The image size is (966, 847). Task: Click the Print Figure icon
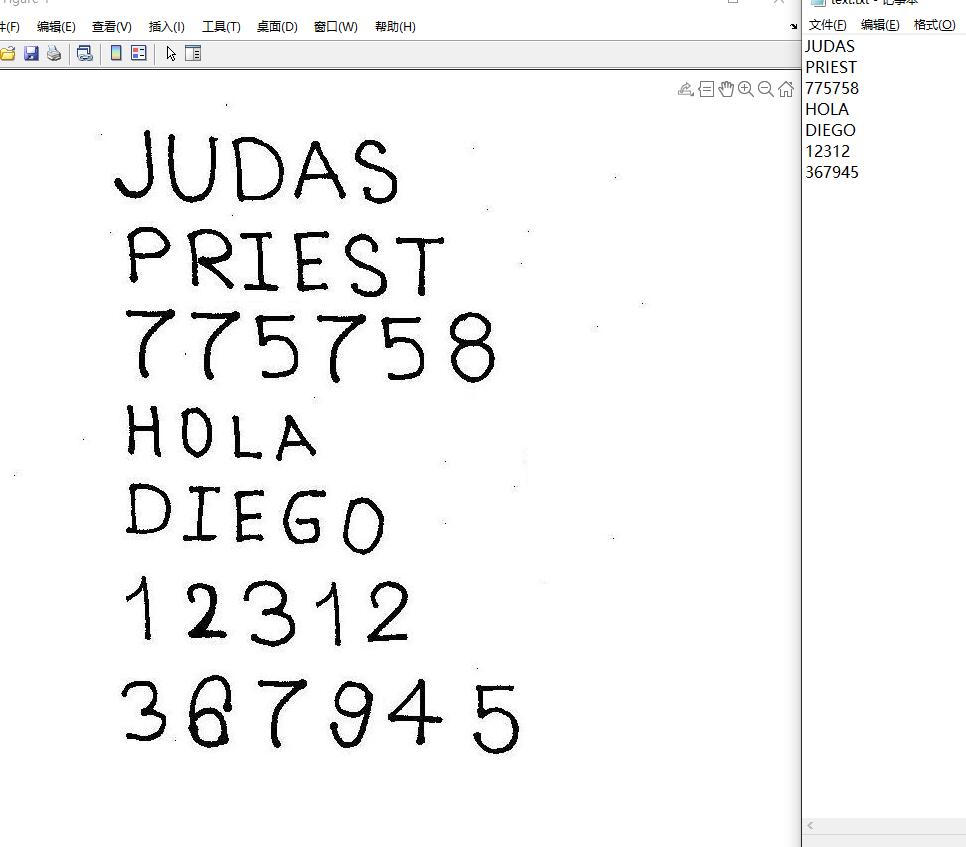[x=54, y=54]
